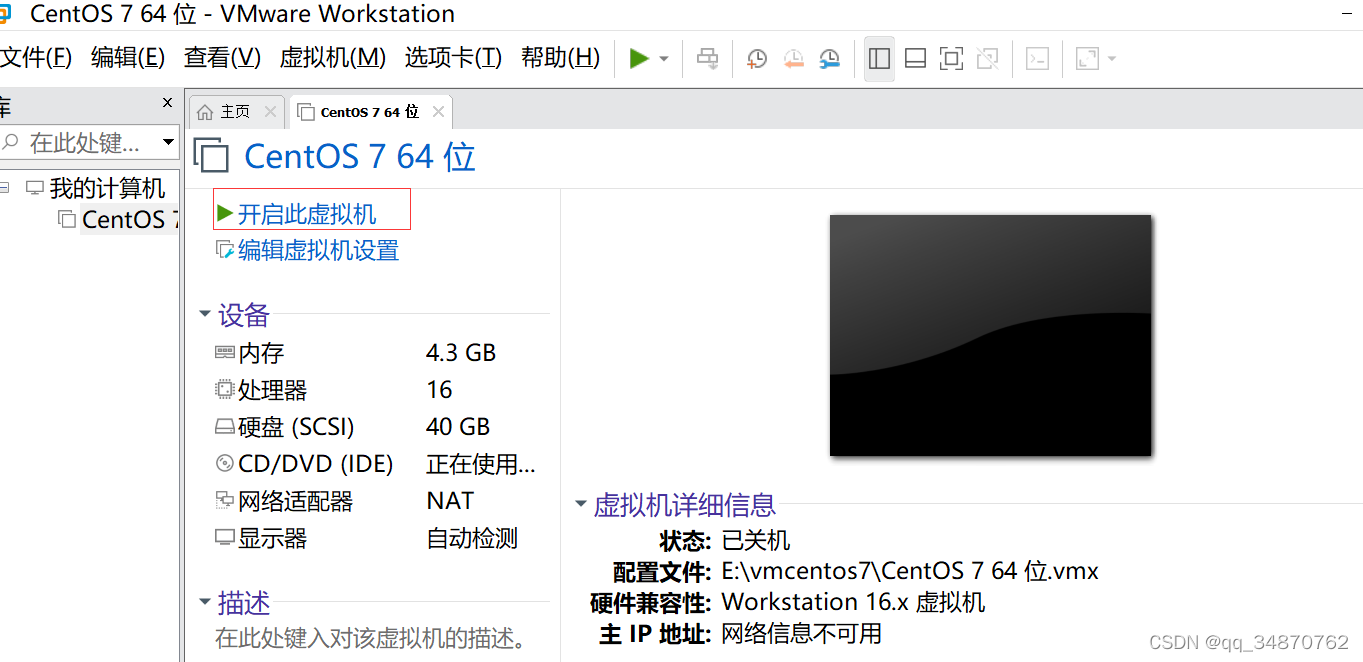Toggle the thumbnail bar view icon
The height and width of the screenshot is (662, 1363).
pyautogui.click(x=915, y=59)
